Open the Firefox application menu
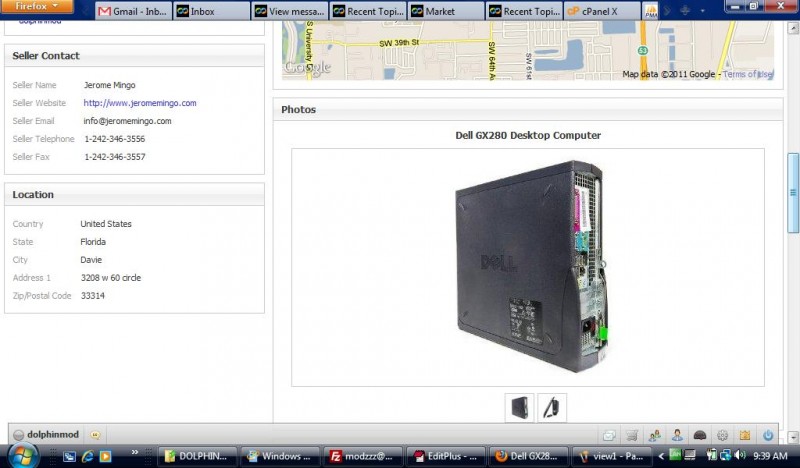800x468 pixels. [36, 6]
